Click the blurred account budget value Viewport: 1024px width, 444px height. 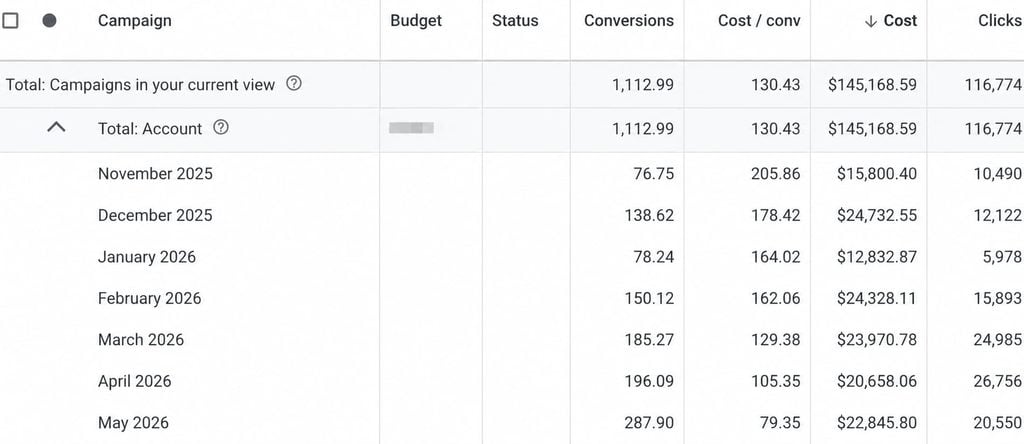411,128
